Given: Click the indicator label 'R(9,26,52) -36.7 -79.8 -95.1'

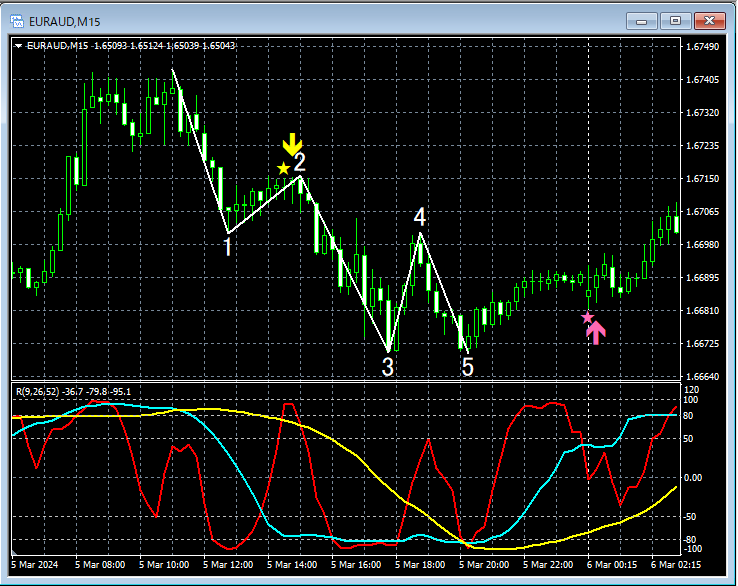Looking at the screenshot, I should coord(73,392).
